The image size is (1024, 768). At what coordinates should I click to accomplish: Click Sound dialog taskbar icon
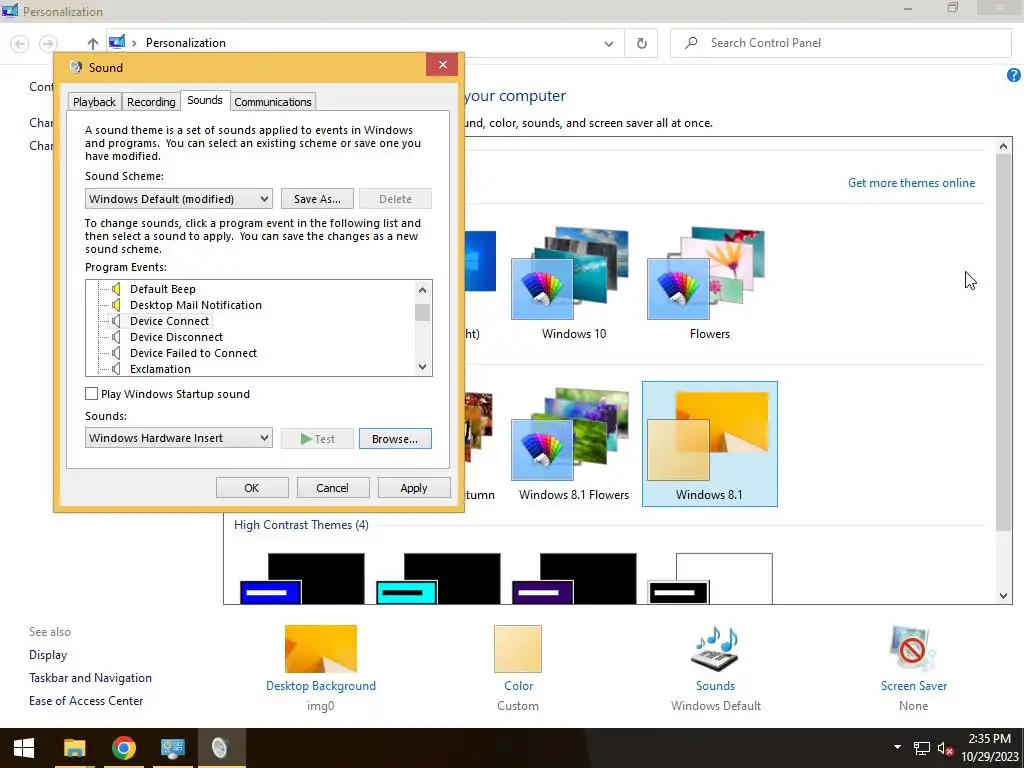(221, 748)
